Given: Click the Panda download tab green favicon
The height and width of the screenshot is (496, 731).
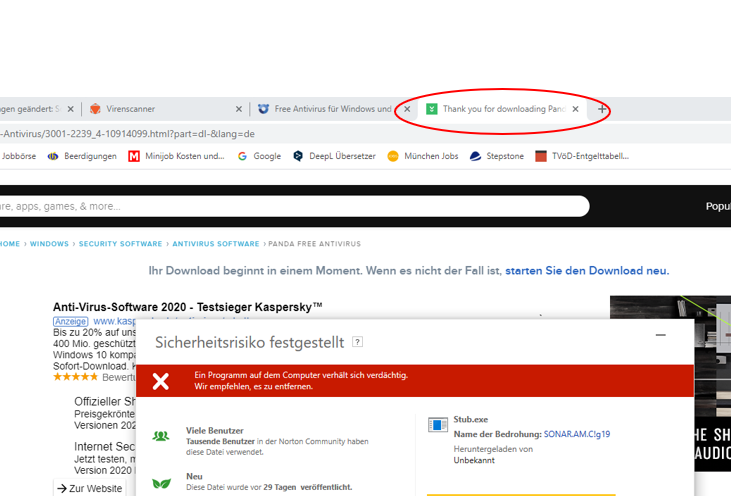Looking at the screenshot, I should [x=432, y=109].
